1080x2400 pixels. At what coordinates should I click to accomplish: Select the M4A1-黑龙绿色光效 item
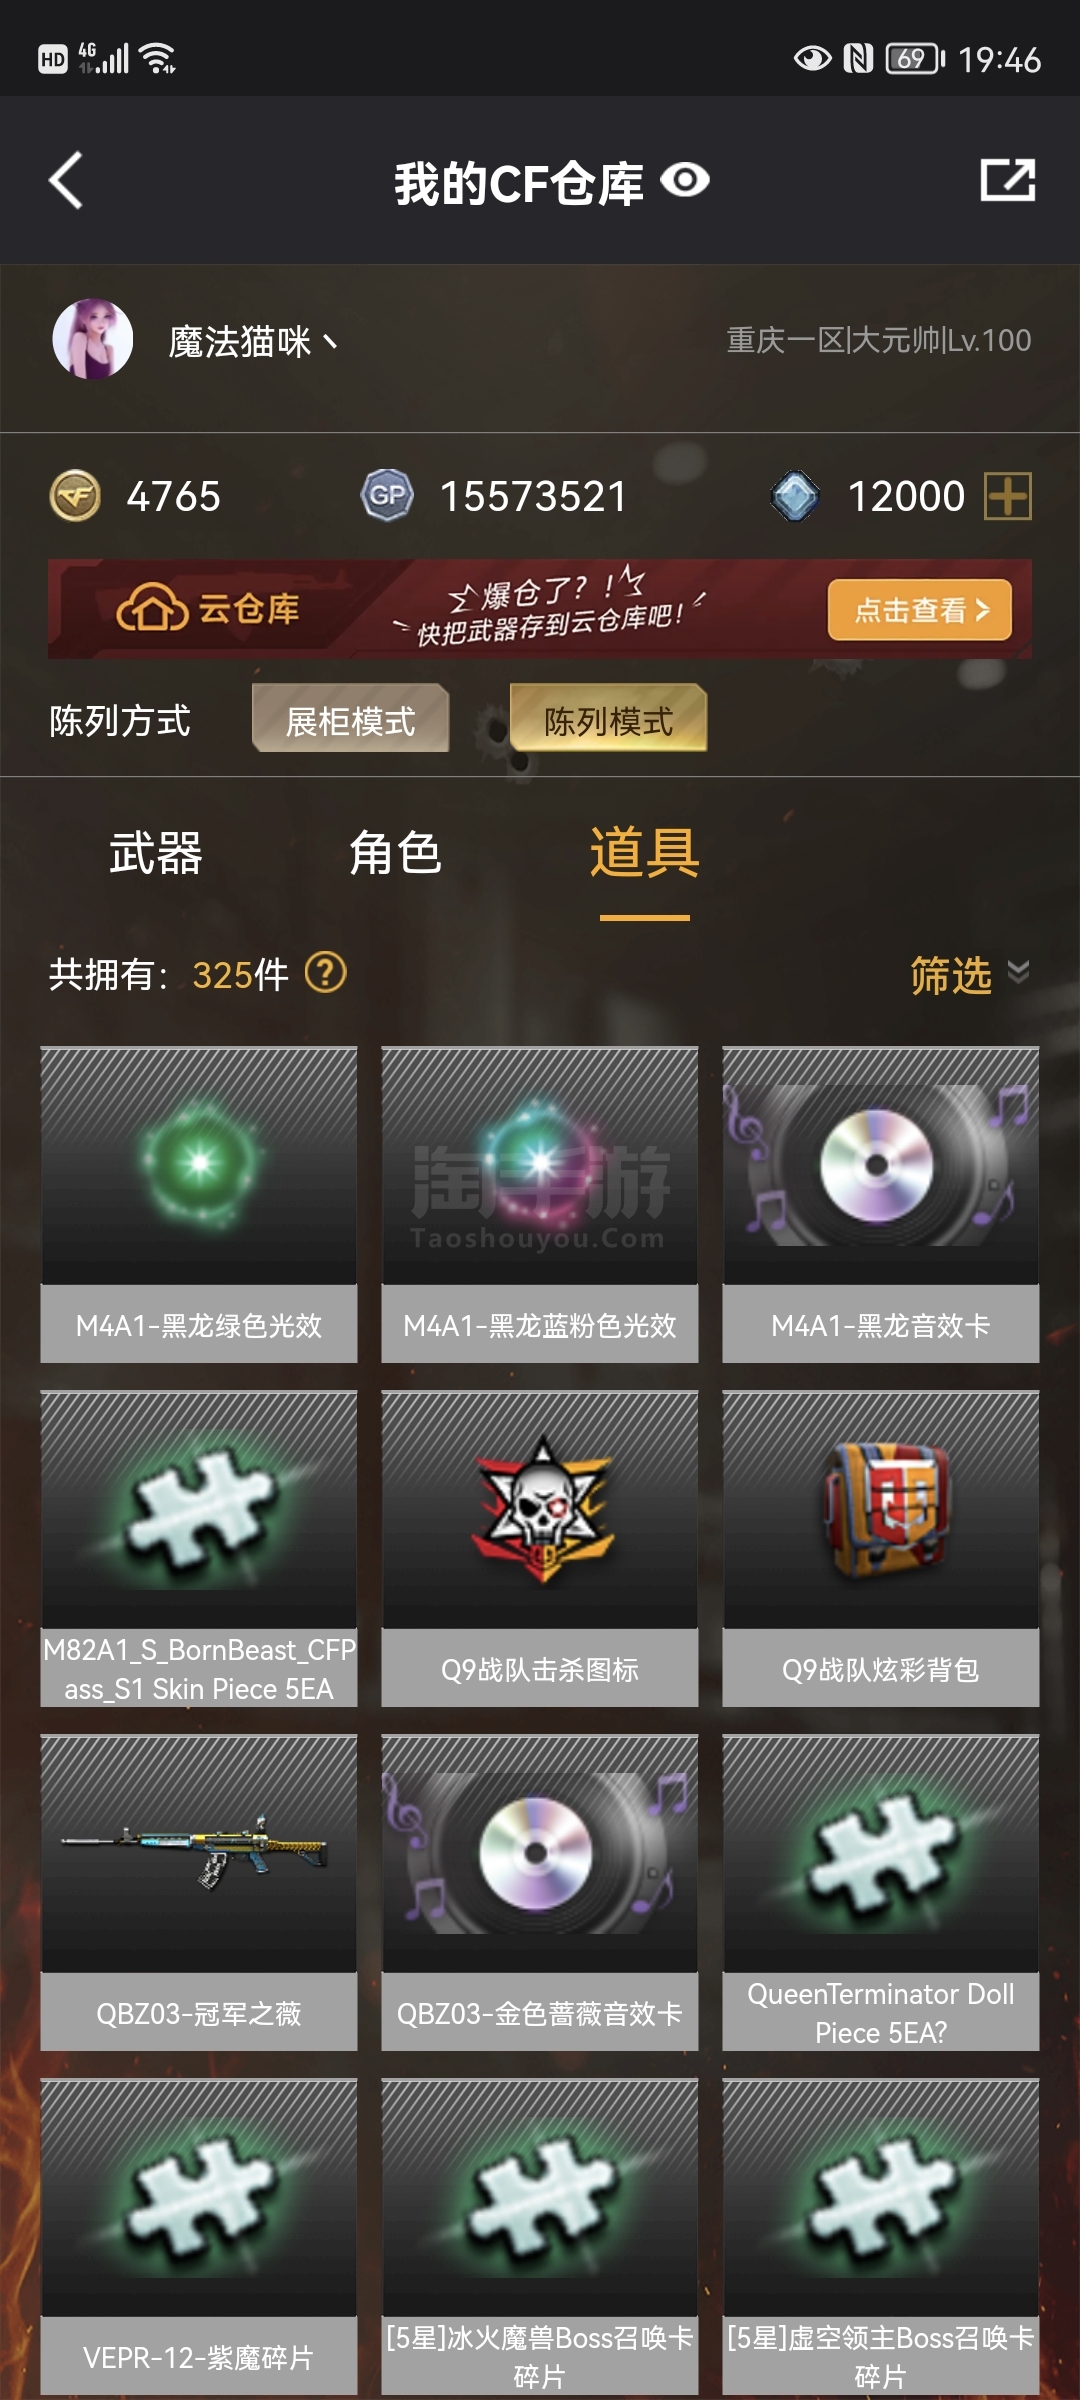[x=199, y=1204]
